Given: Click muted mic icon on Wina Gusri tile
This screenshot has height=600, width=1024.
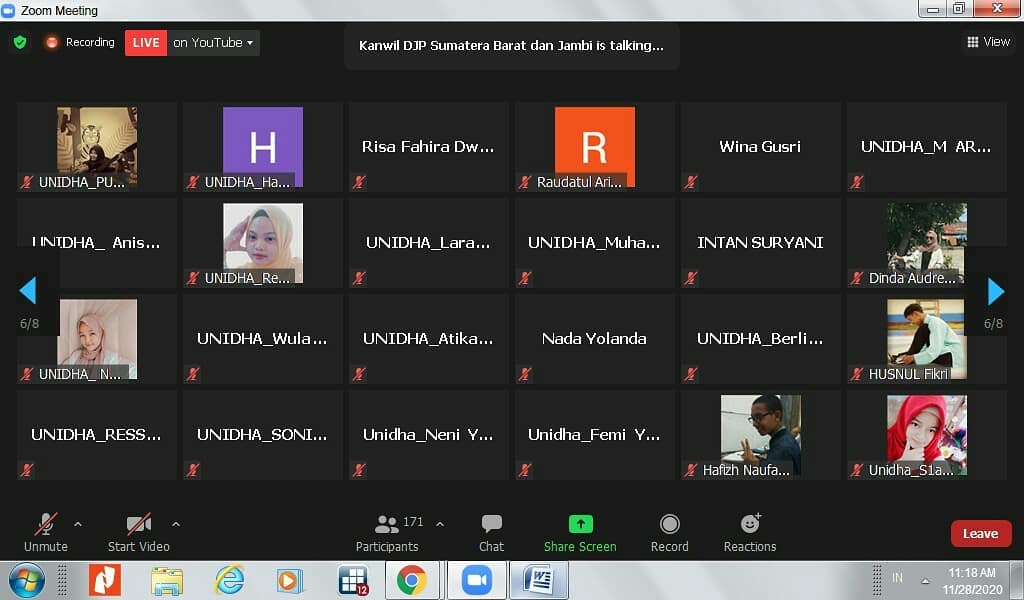Looking at the screenshot, I should [x=691, y=182].
